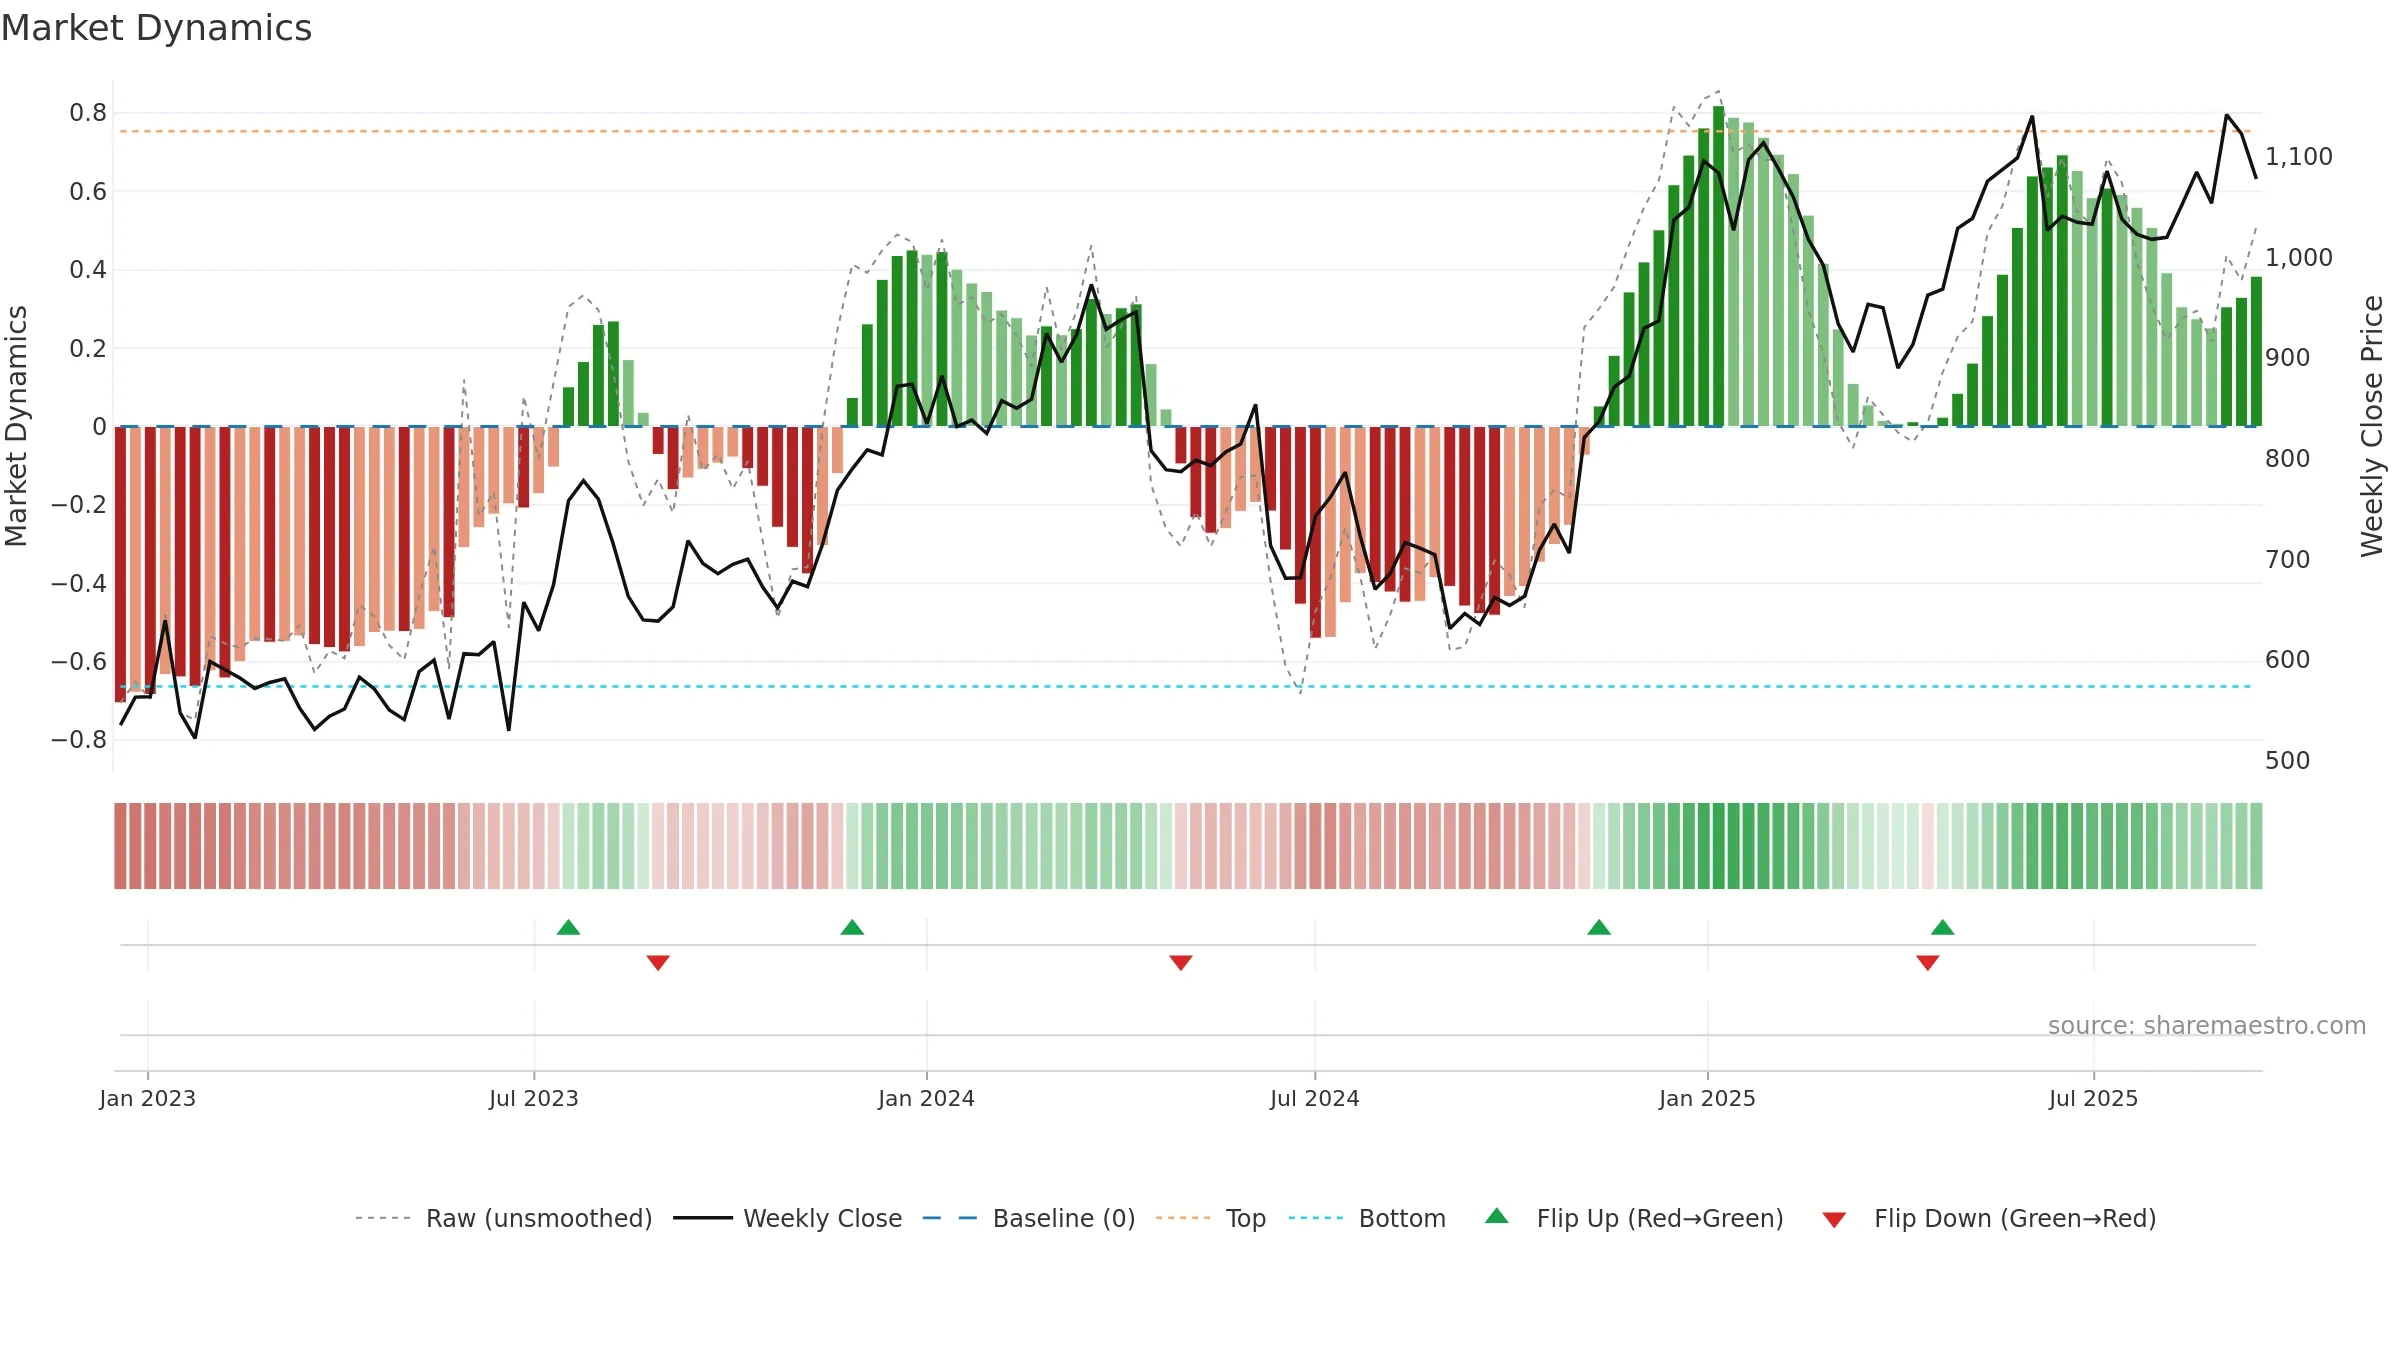Click the red Flip Down legend triangle icon
This screenshot has width=2400, height=1350.
1834,1220
